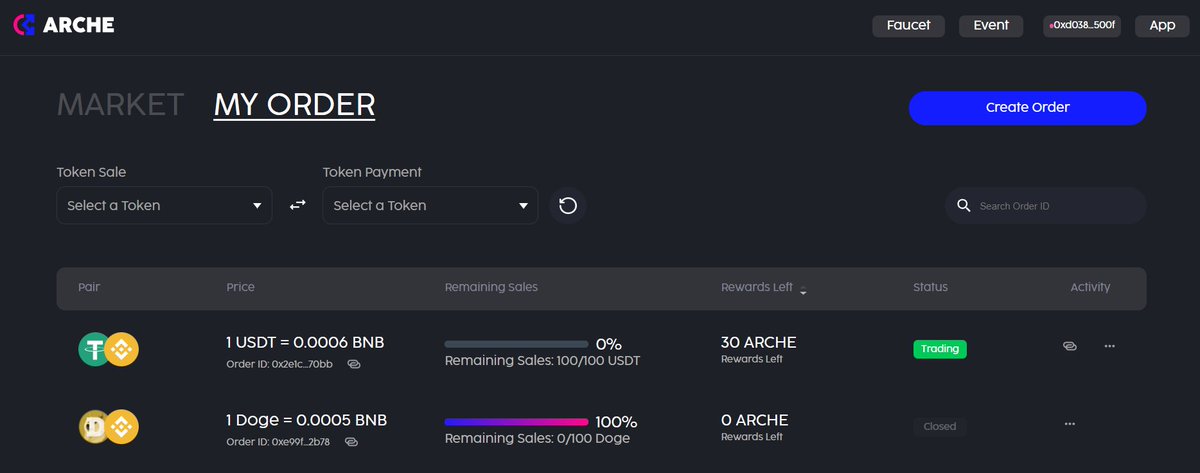Open three-dot menu for USDT order
1200x473 pixels.
(x=1109, y=346)
